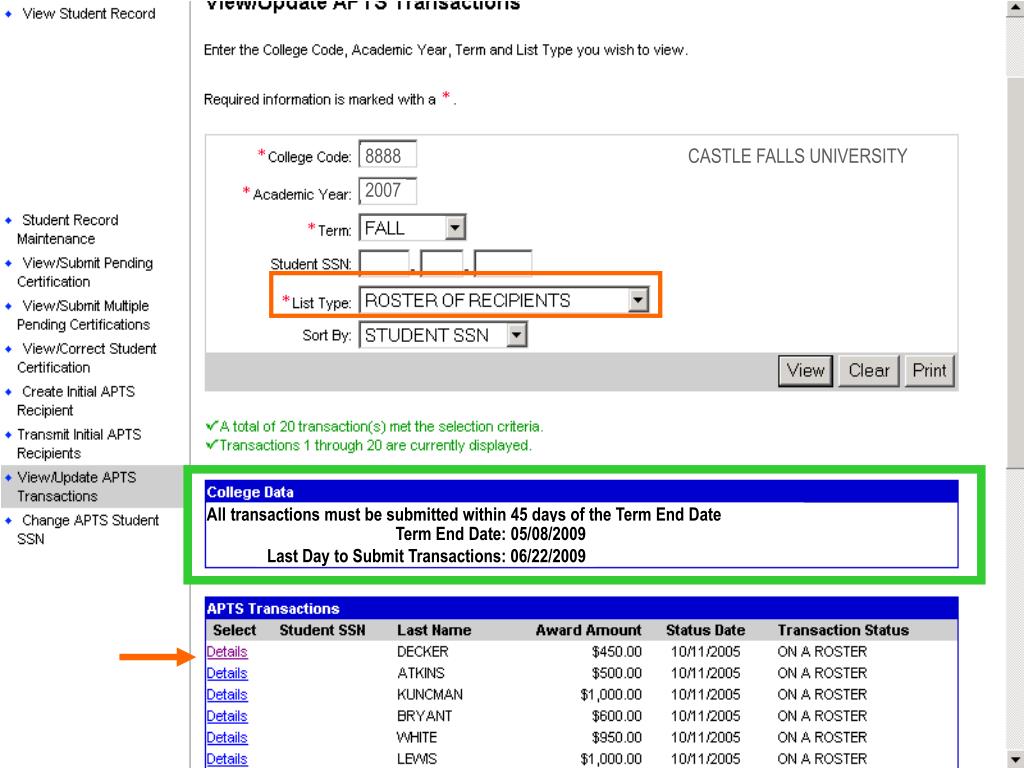The width and height of the screenshot is (1024, 768).
Task: Open View Student Record sidebar link
Action: (89, 14)
